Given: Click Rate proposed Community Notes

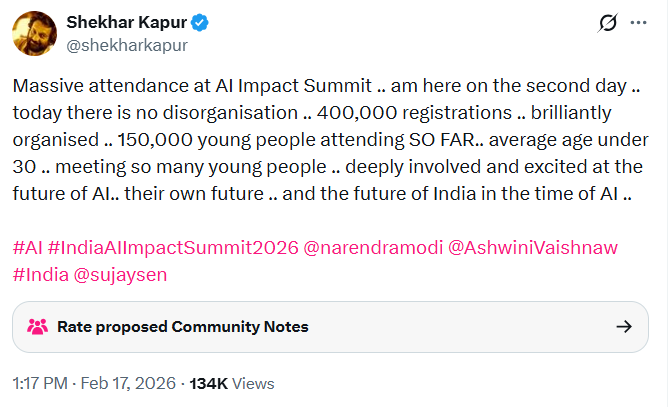Looking at the screenshot, I should pos(183,326).
